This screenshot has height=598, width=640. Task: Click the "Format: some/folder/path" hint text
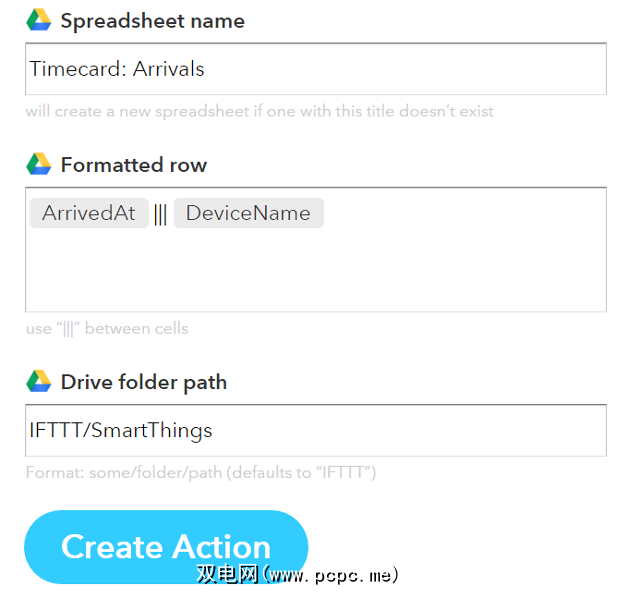tap(125, 472)
